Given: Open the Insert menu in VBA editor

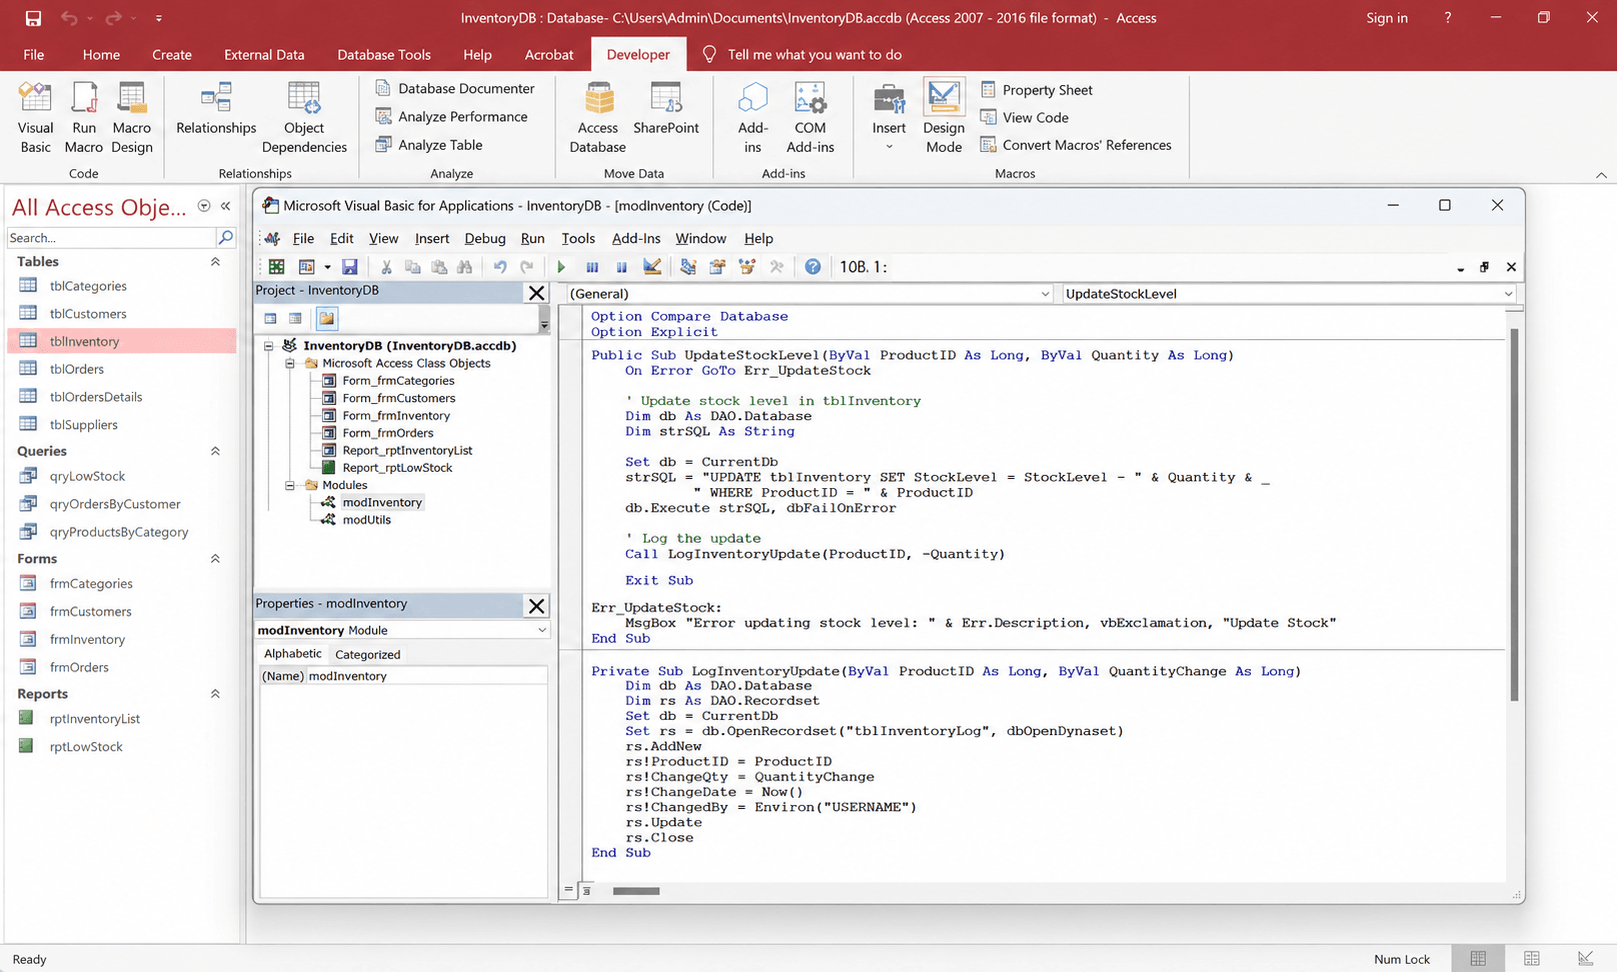Looking at the screenshot, I should pyautogui.click(x=432, y=238).
